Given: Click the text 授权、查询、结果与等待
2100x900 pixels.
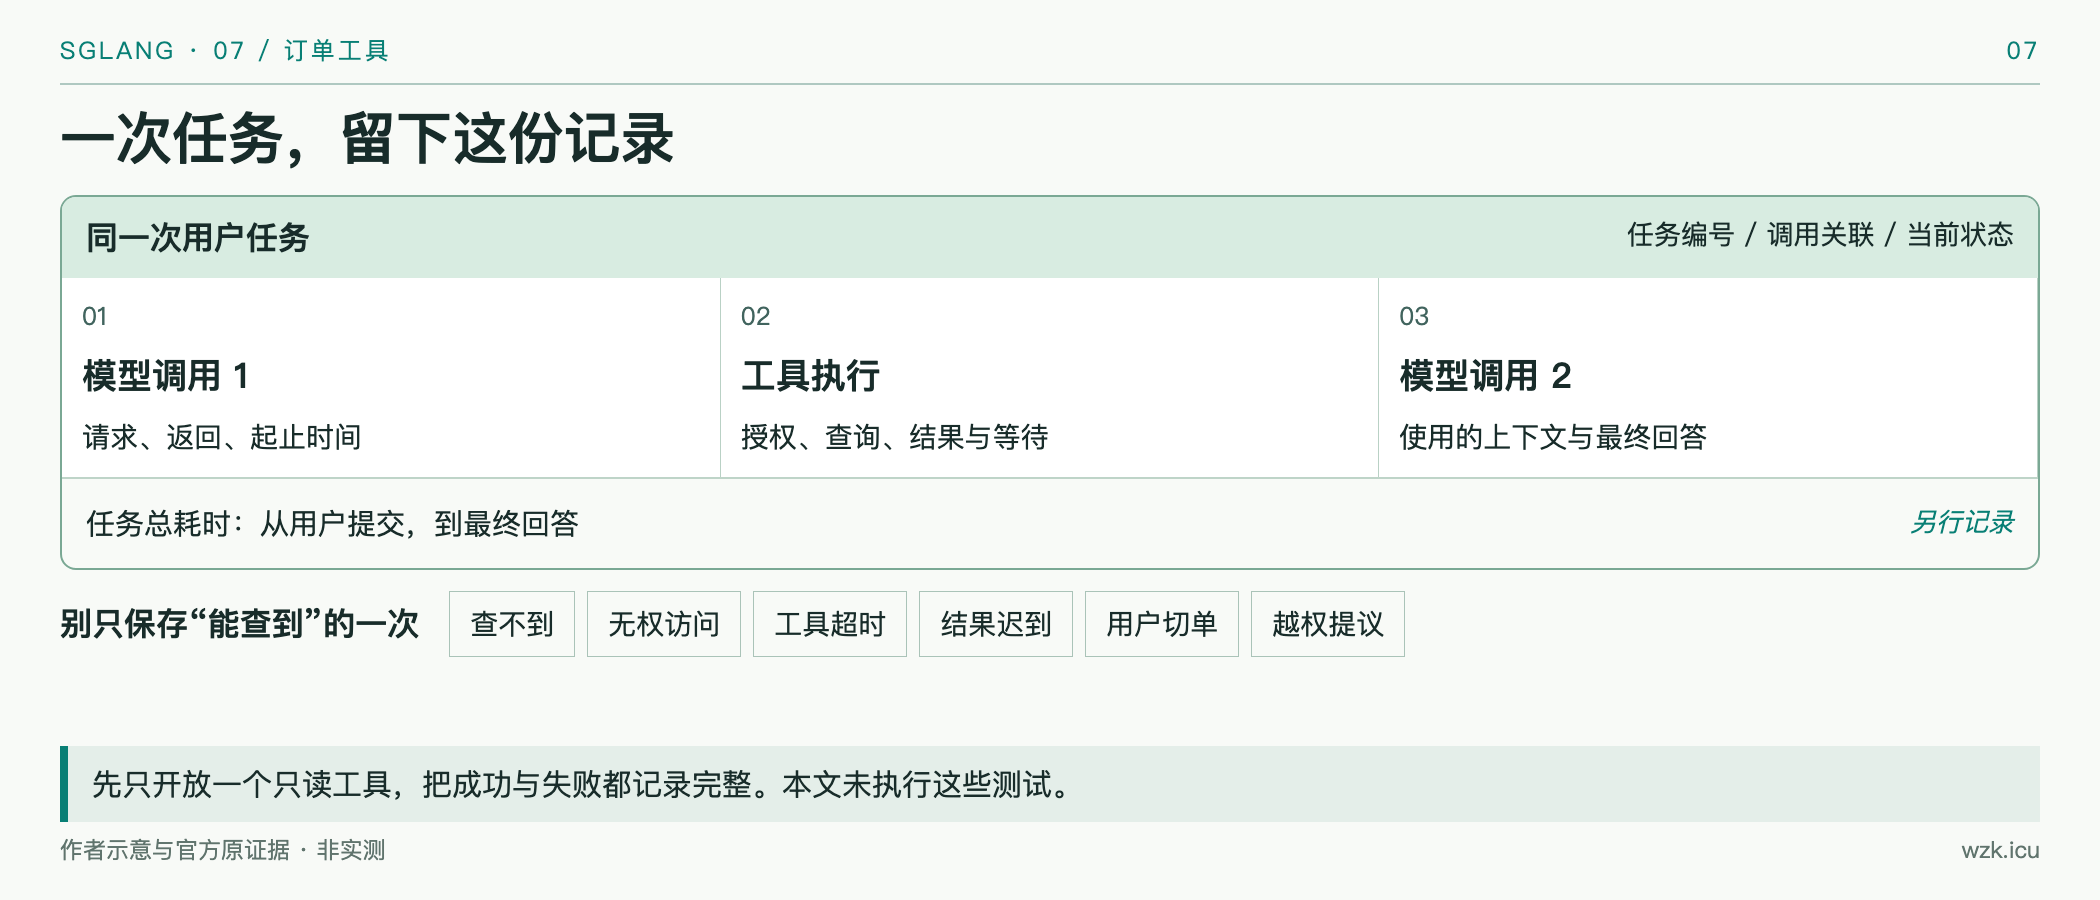Looking at the screenshot, I should (x=895, y=437).
